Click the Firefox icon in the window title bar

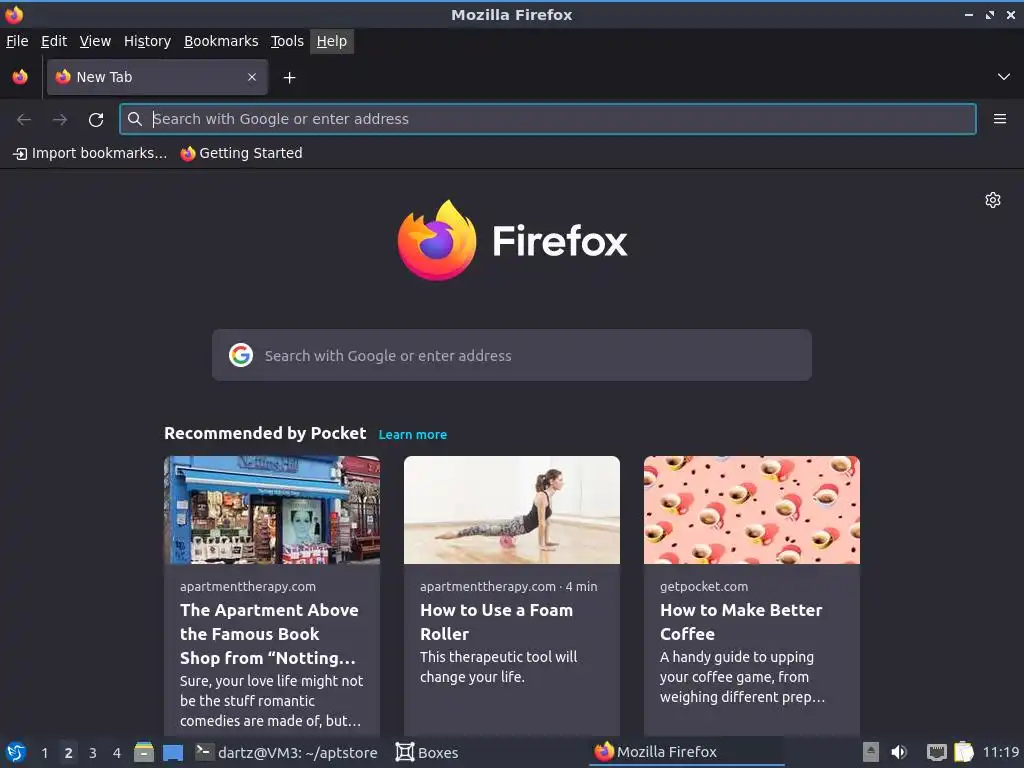pyautogui.click(x=14, y=14)
